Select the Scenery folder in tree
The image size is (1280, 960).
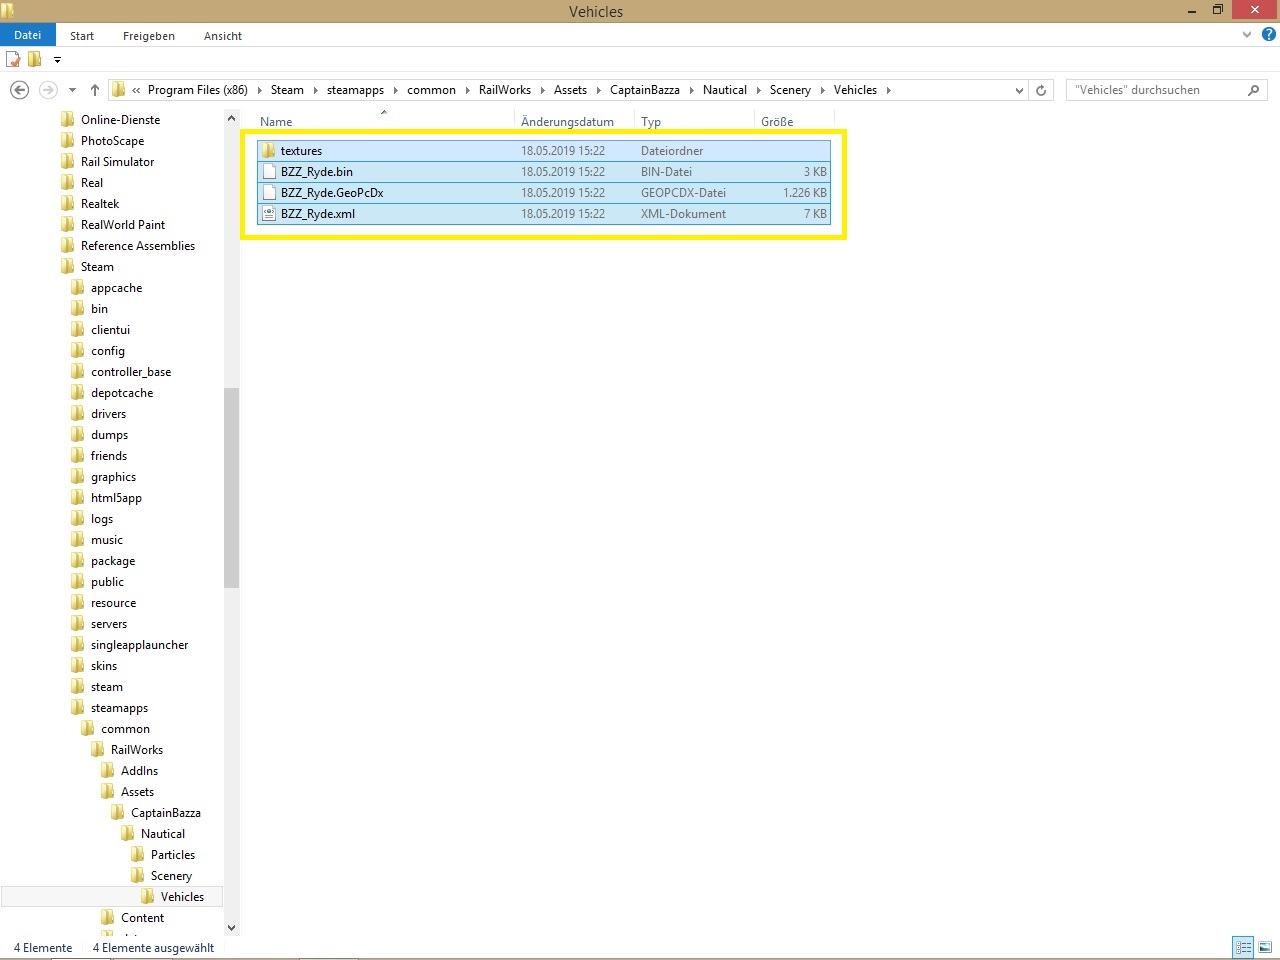[171, 876]
